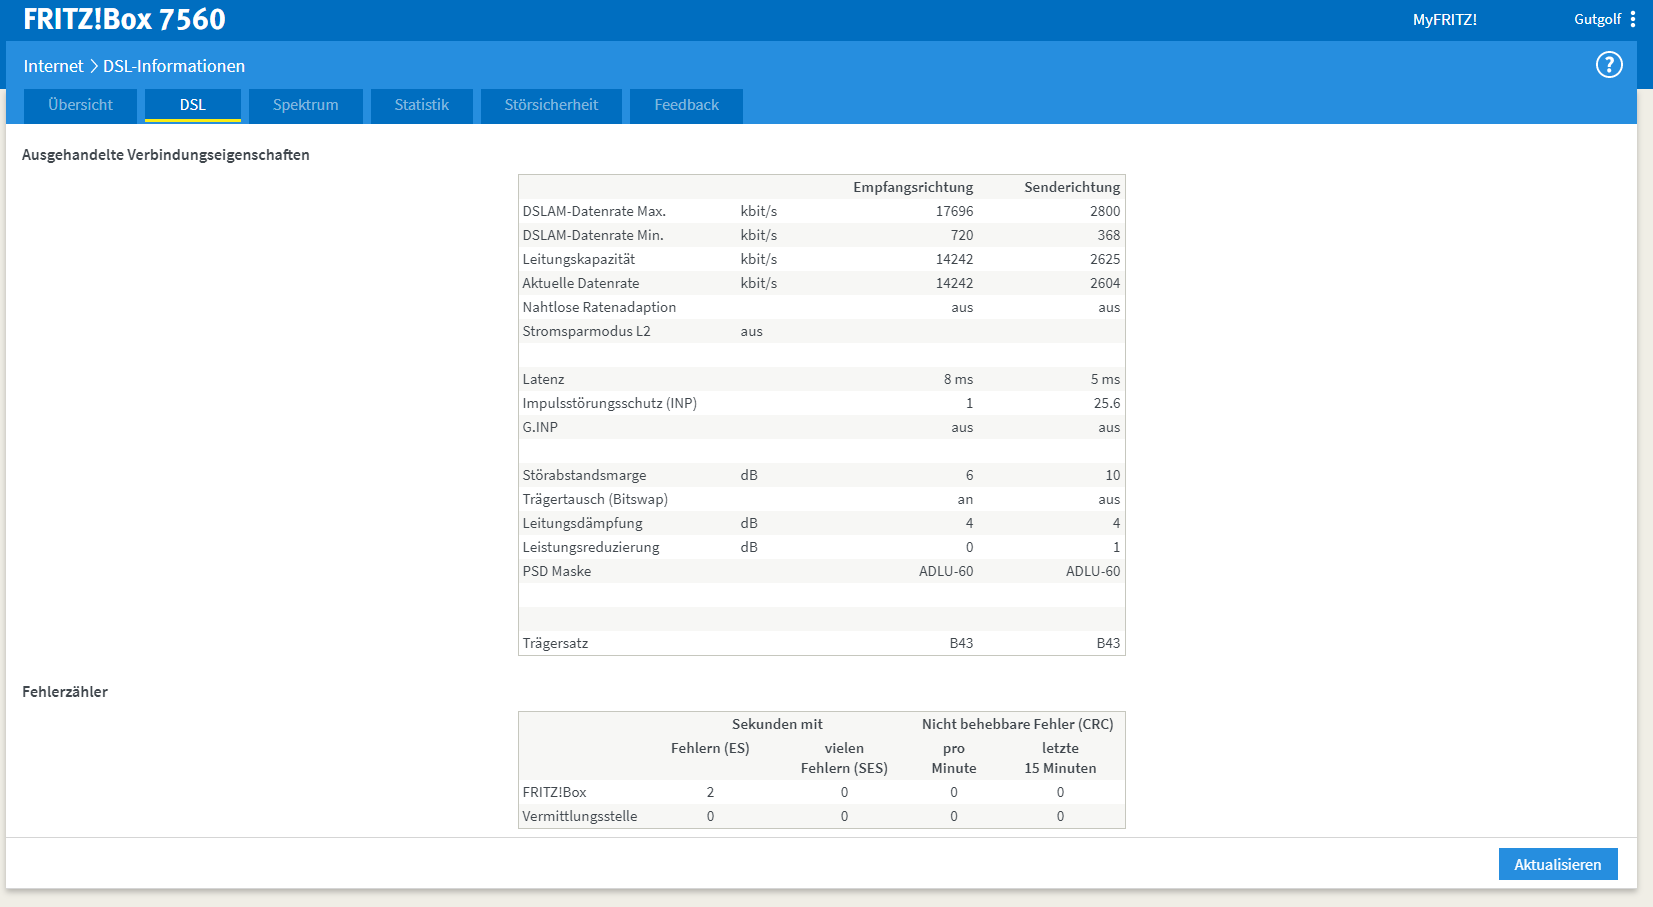The width and height of the screenshot is (1653, 907).
Task: Click the Empfangsrichtung column header
Action: coord(912,187)
